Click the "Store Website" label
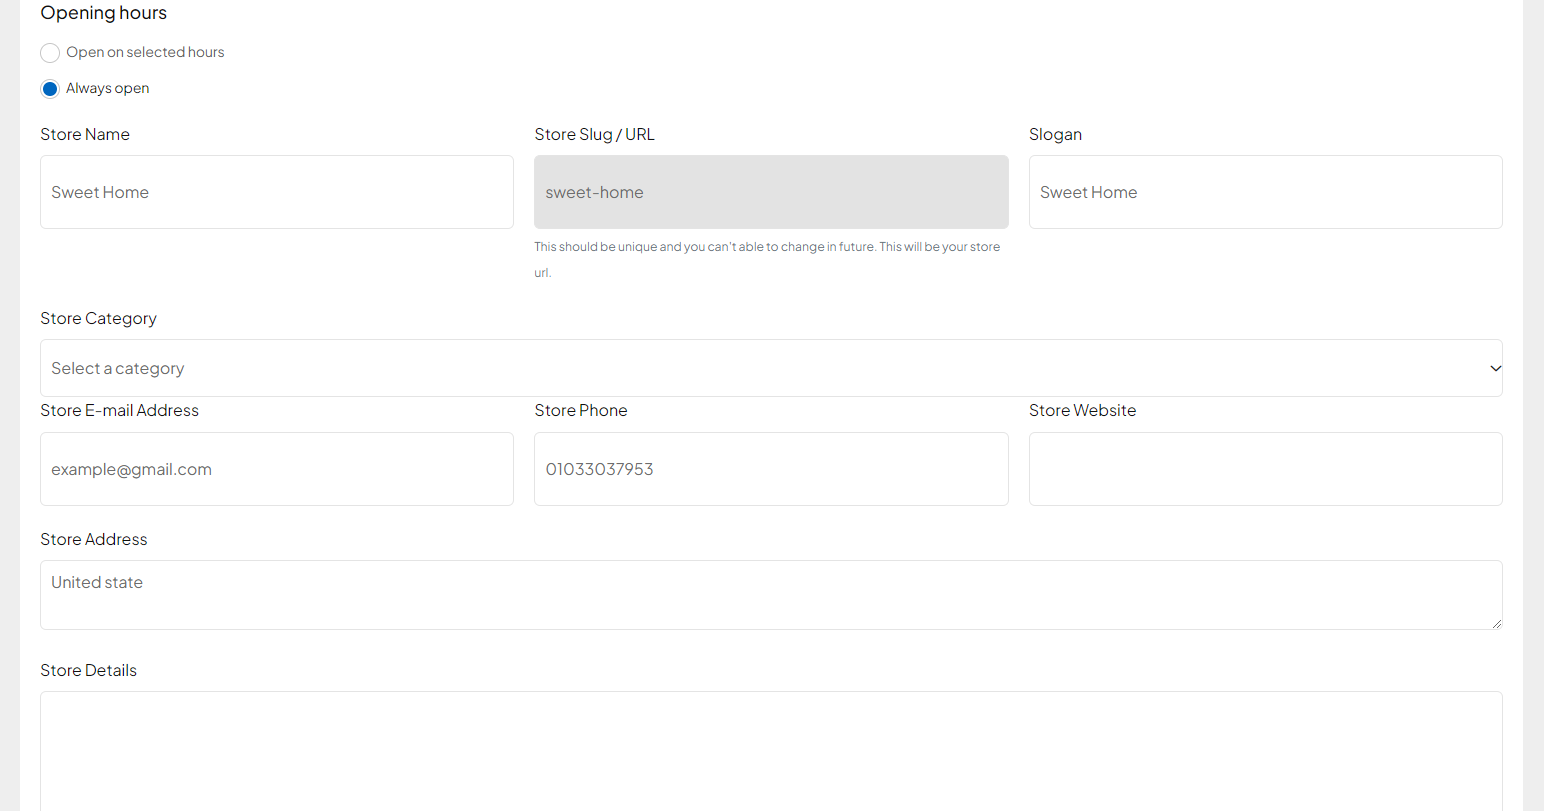This screenshot has height=811, width=1544. click(1082, 410)
